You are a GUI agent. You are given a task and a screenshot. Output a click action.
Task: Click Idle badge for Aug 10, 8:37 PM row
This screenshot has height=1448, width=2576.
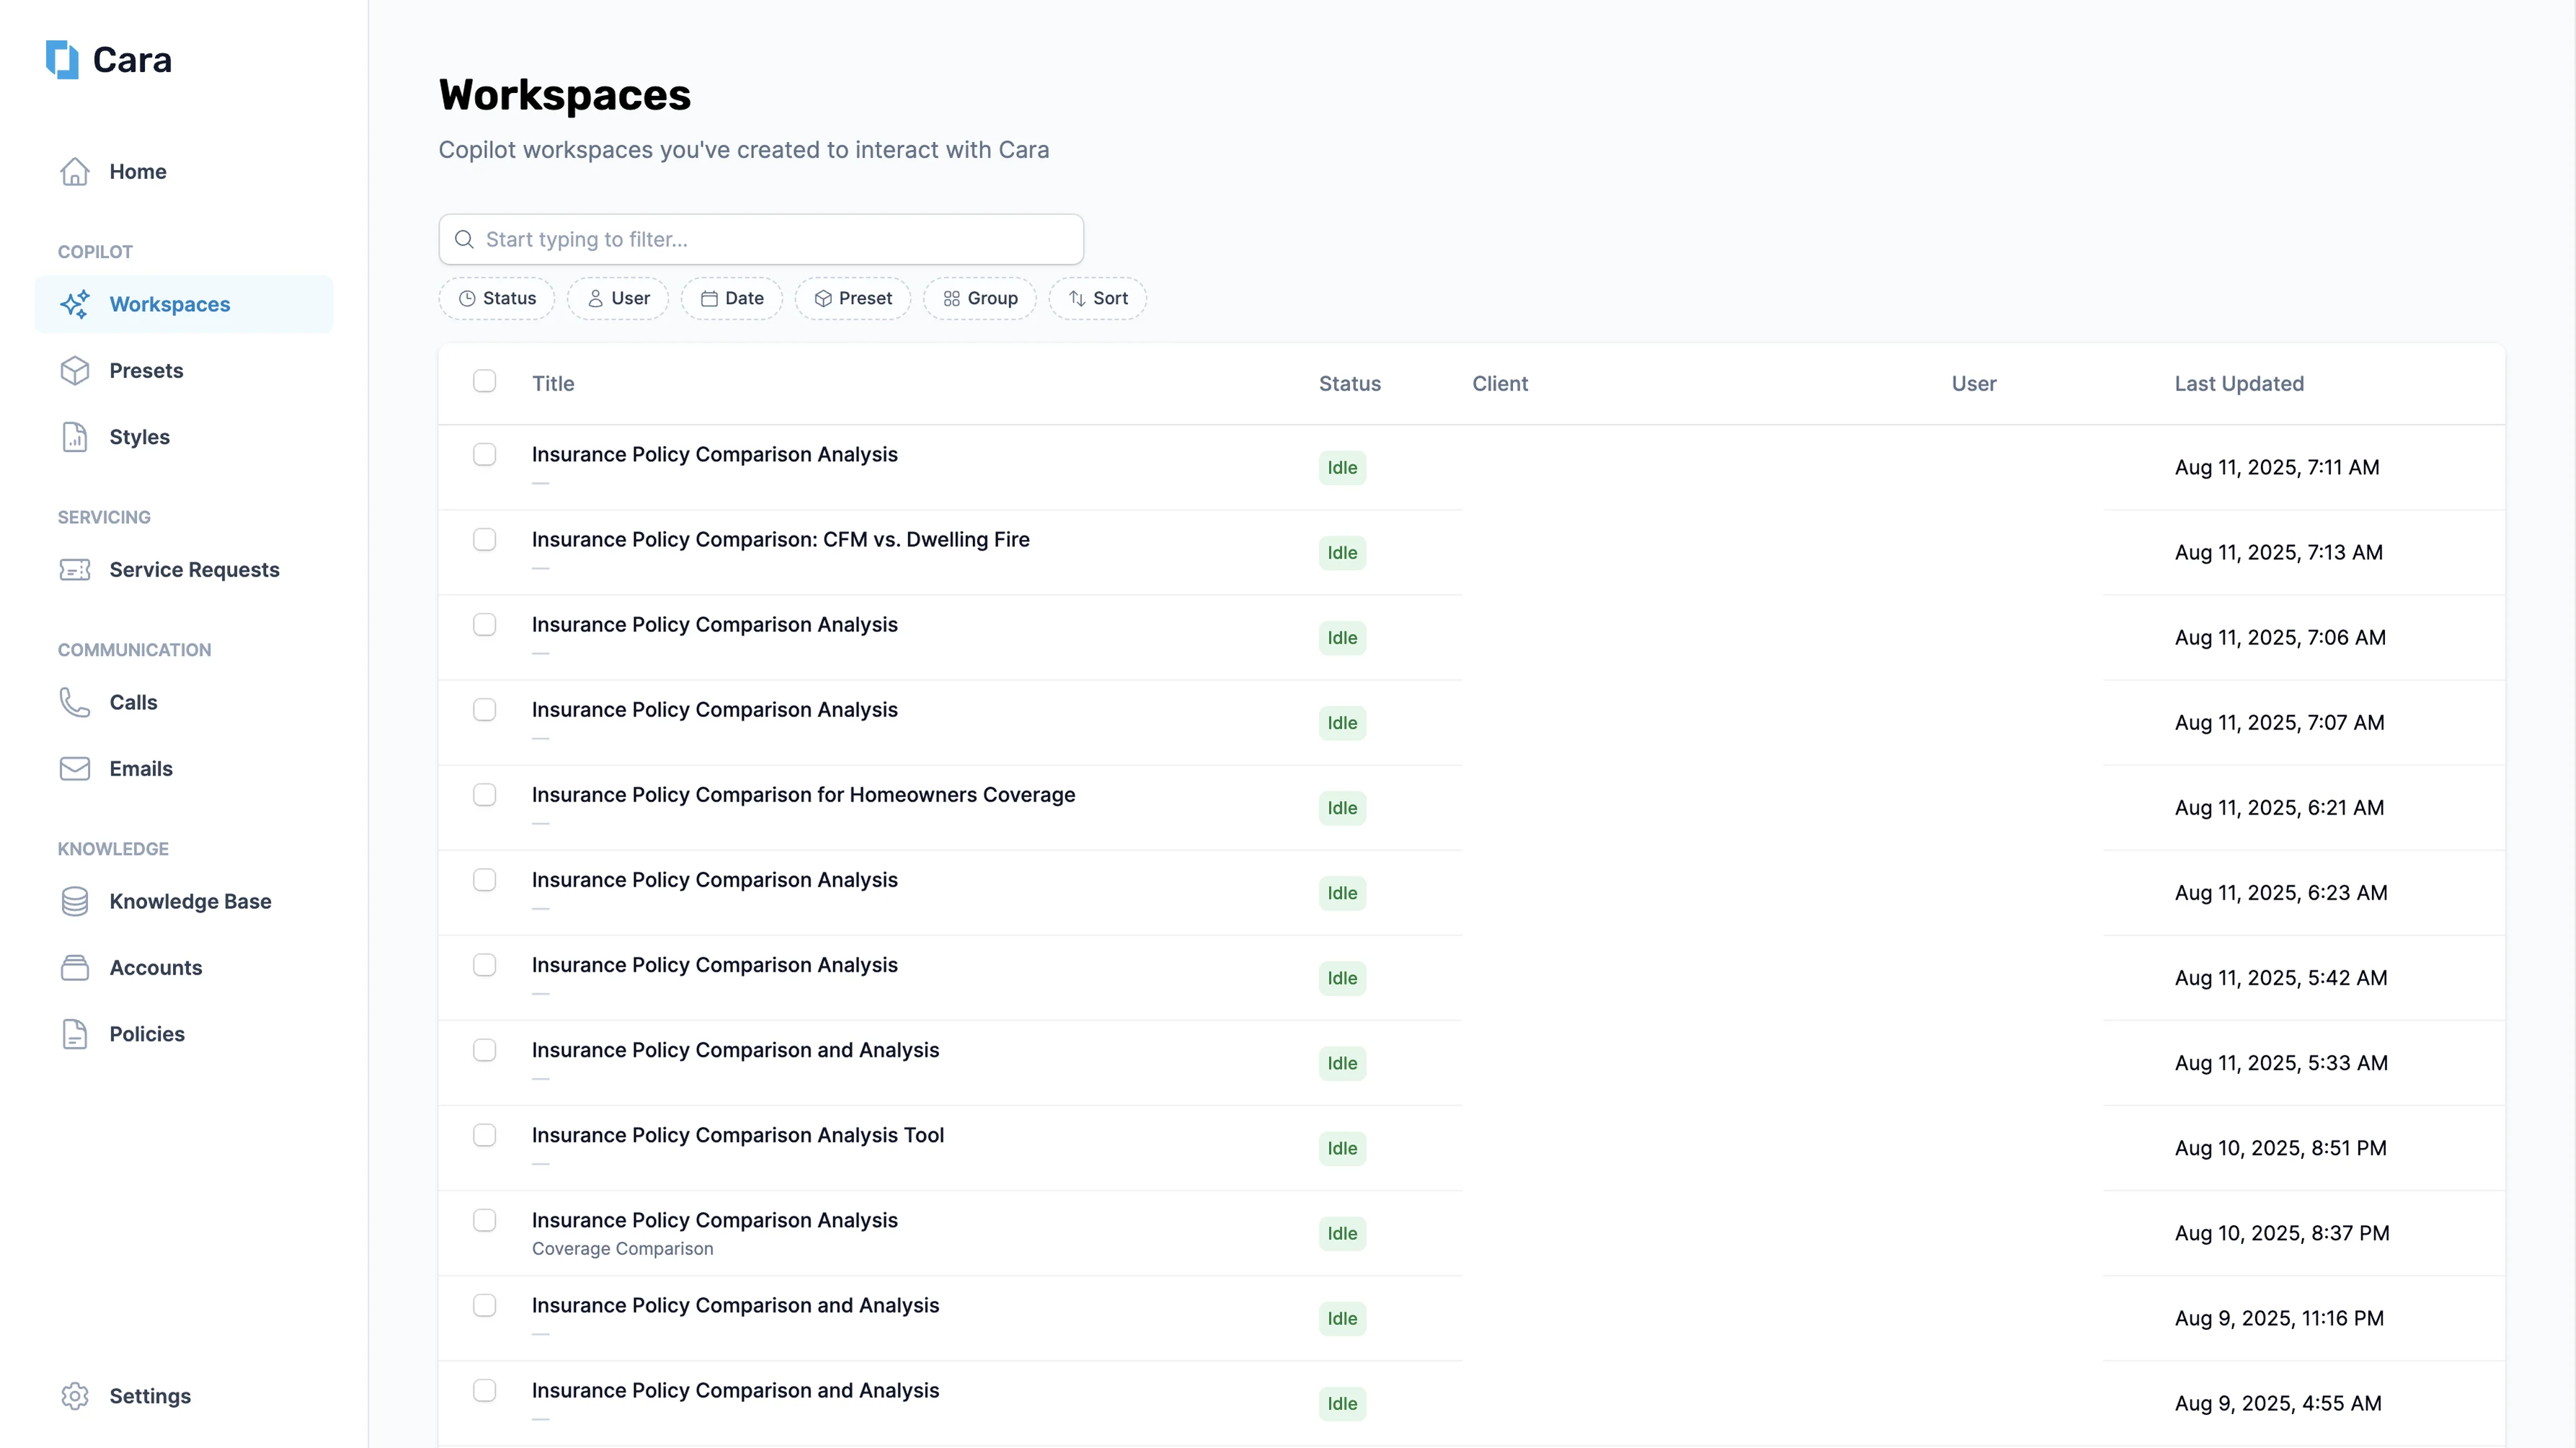1342,1233
